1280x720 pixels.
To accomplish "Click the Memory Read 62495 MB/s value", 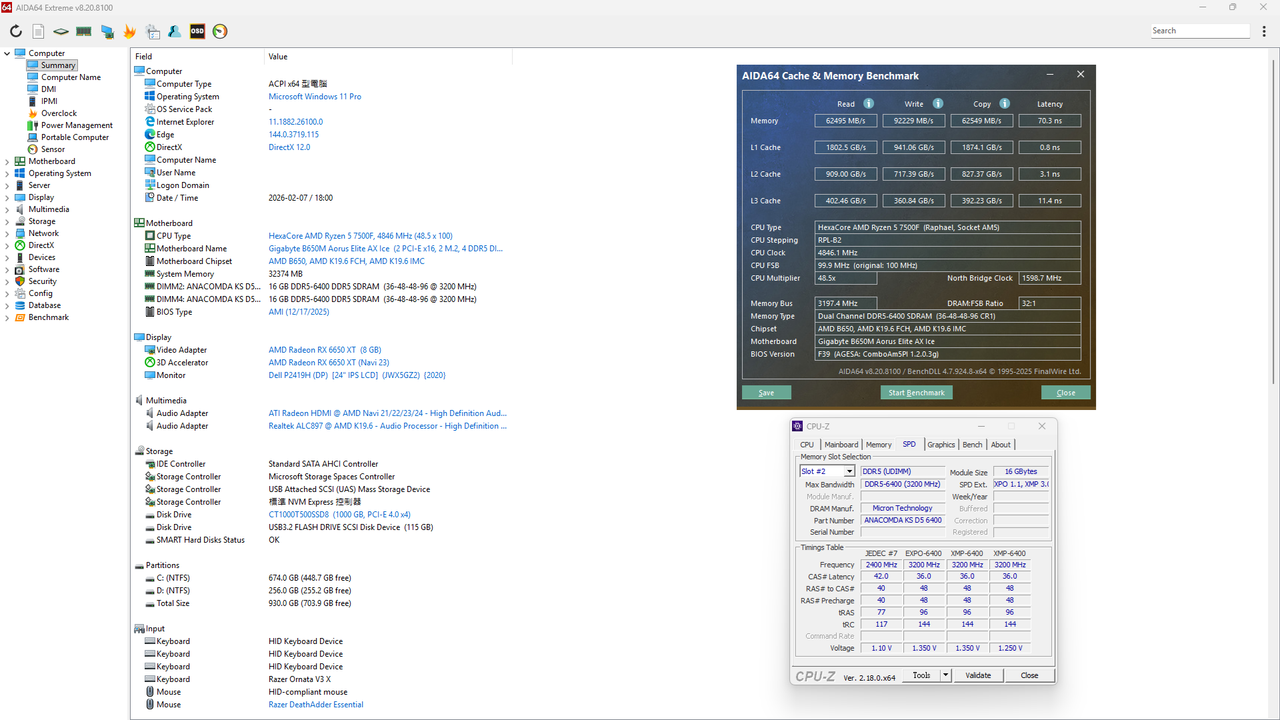I will tap(846, 121).
